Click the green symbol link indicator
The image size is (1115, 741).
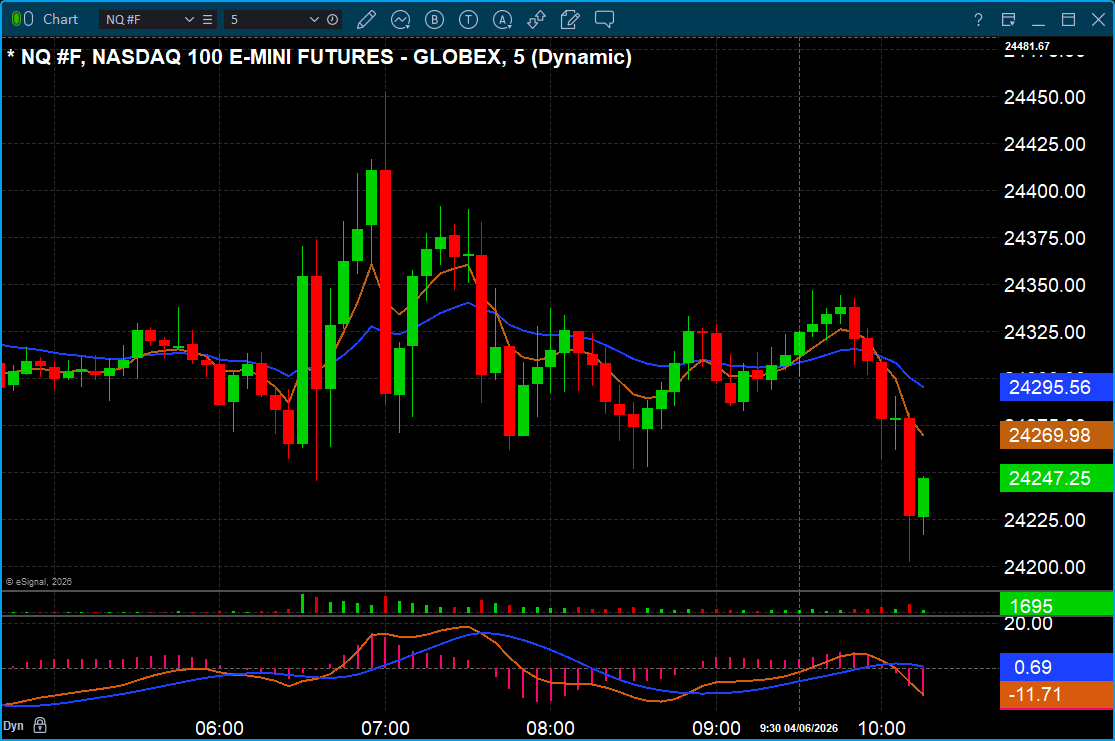point(17,19)
